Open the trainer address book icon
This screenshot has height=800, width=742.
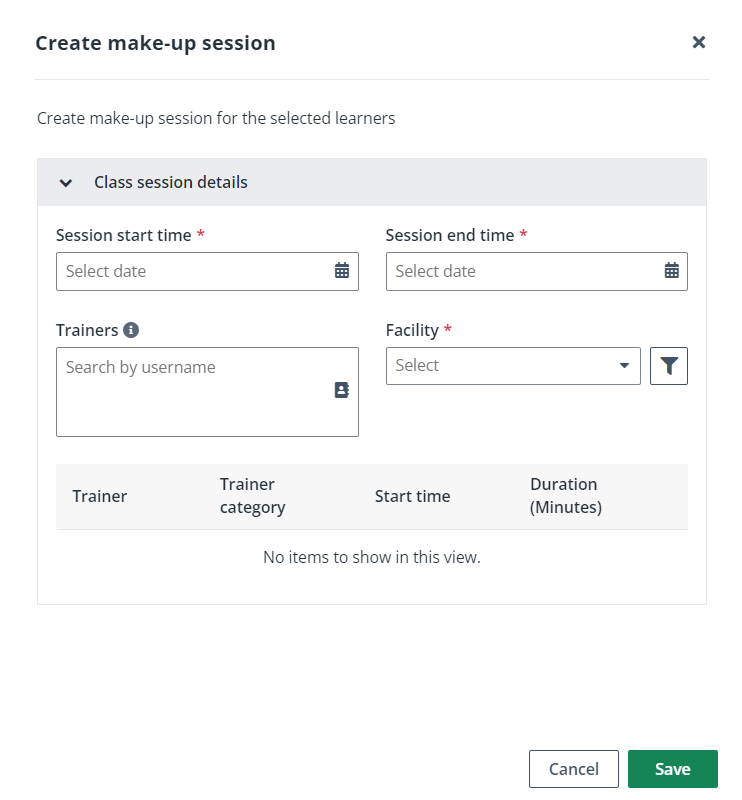click(x=341, y=391)
